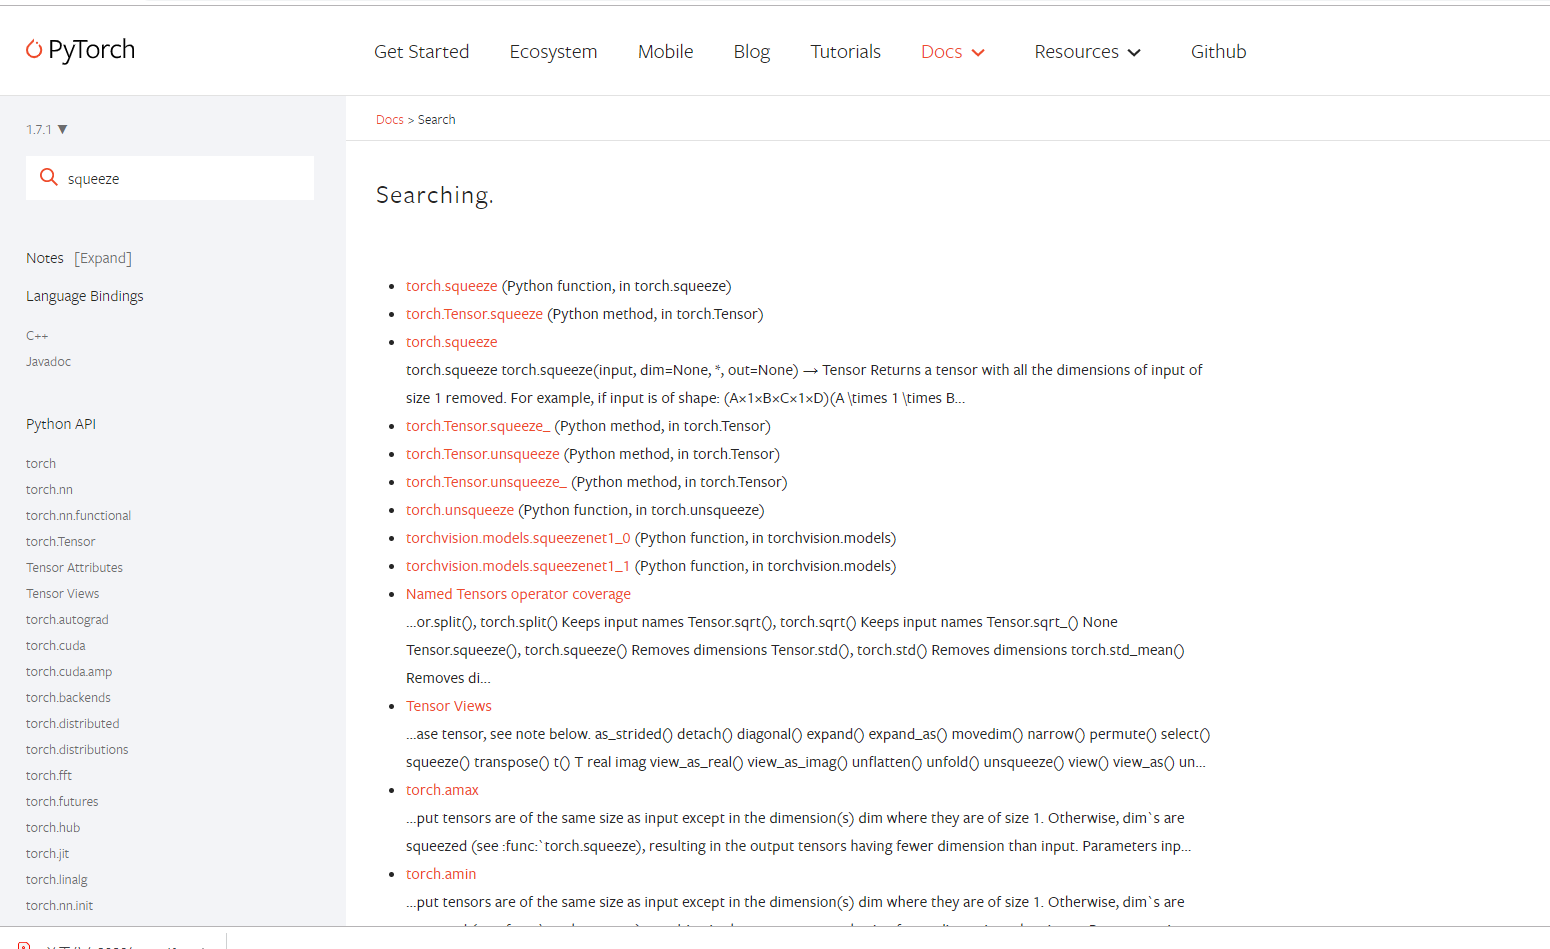1550x949 pixels.
Task: Open the torch.amax search result
Action: click(x=442, y=790)
